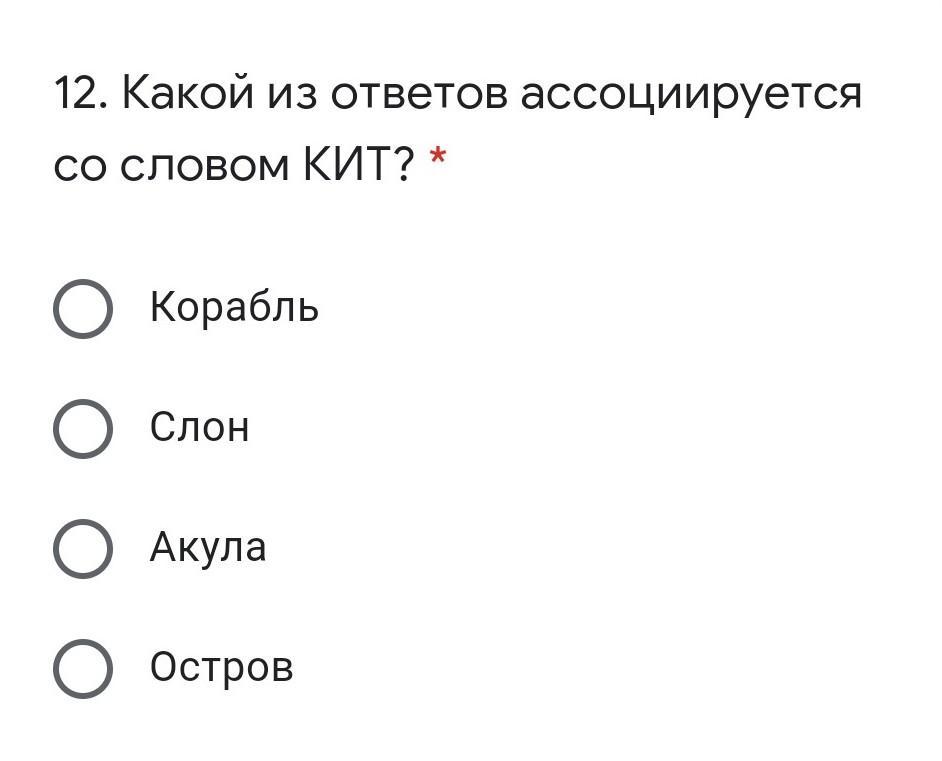Click the Слон answer label text

tap(199, 427)
